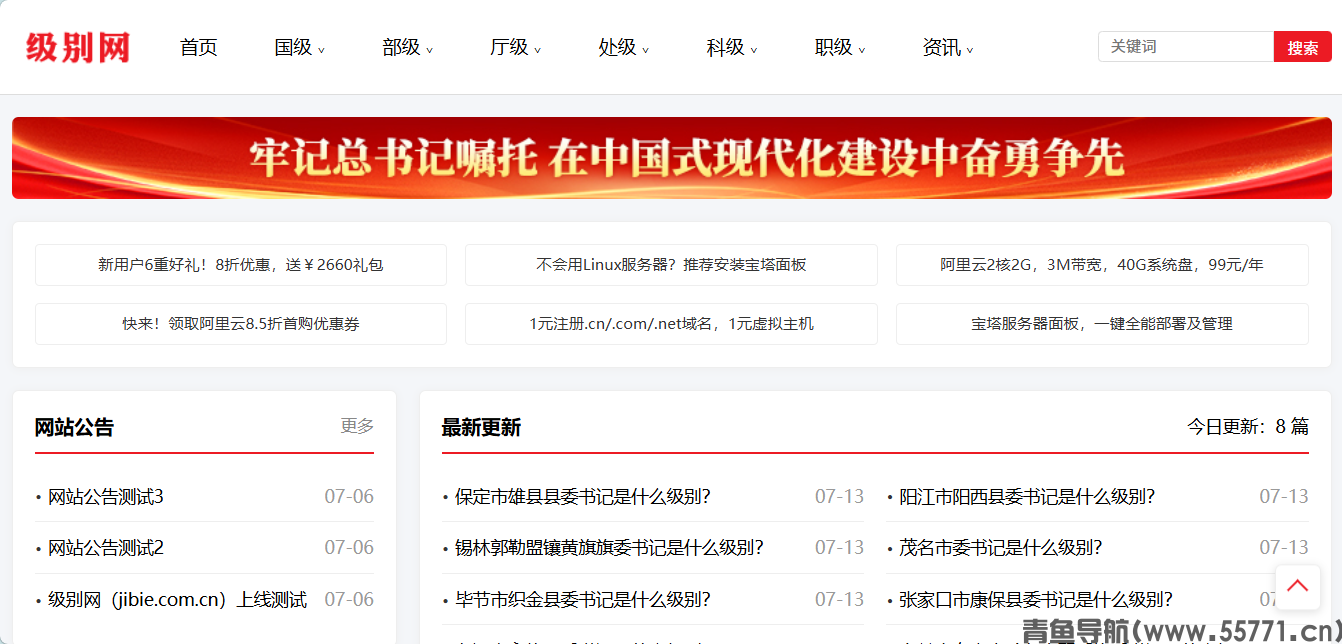Screen dimensions: 1342x644
Task: Open article 保定市雄县县委书记是什么级别?
Action: pyautogui.click(x=583, y=497)
